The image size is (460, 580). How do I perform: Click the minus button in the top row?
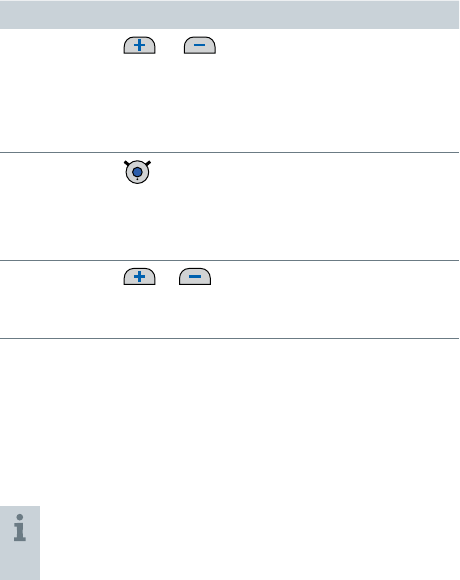(x=200, y=45)
